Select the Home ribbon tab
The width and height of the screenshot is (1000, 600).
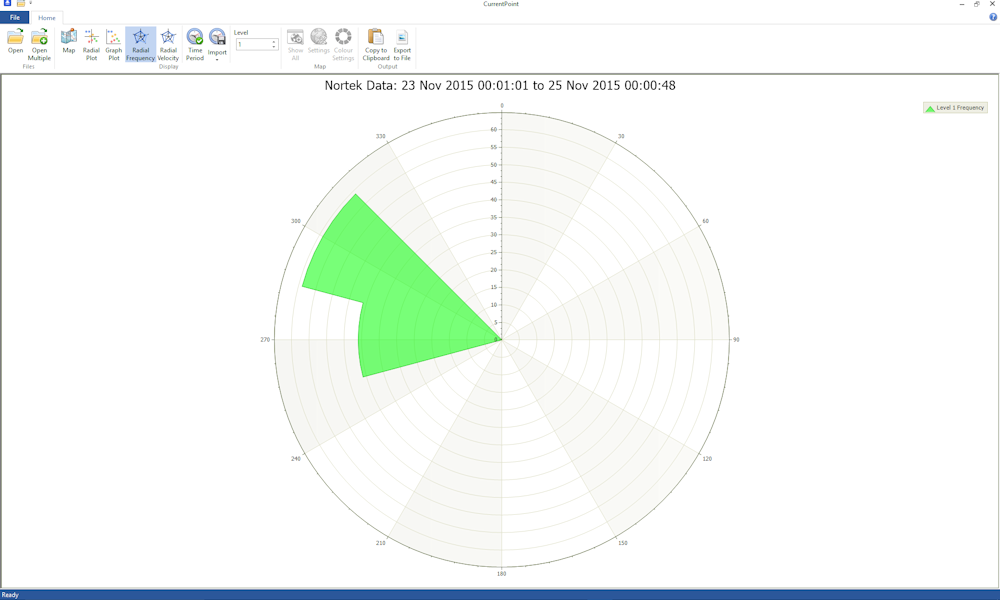(x=47, y=18)
